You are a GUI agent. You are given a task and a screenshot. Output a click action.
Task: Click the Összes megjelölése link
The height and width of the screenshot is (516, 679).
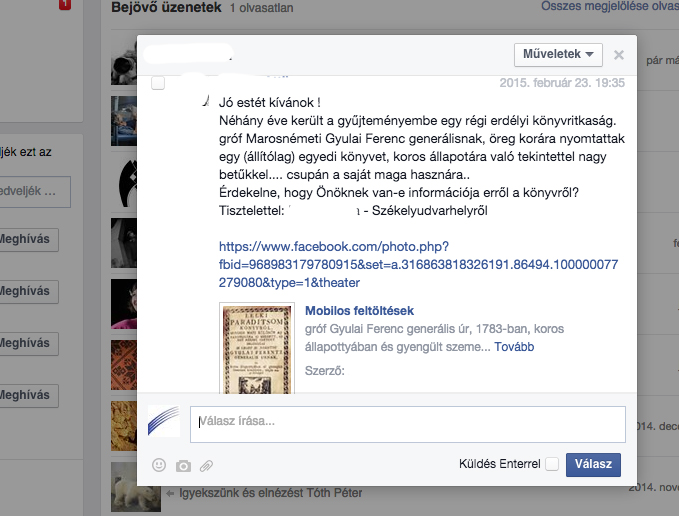click(x=610, y=6)
